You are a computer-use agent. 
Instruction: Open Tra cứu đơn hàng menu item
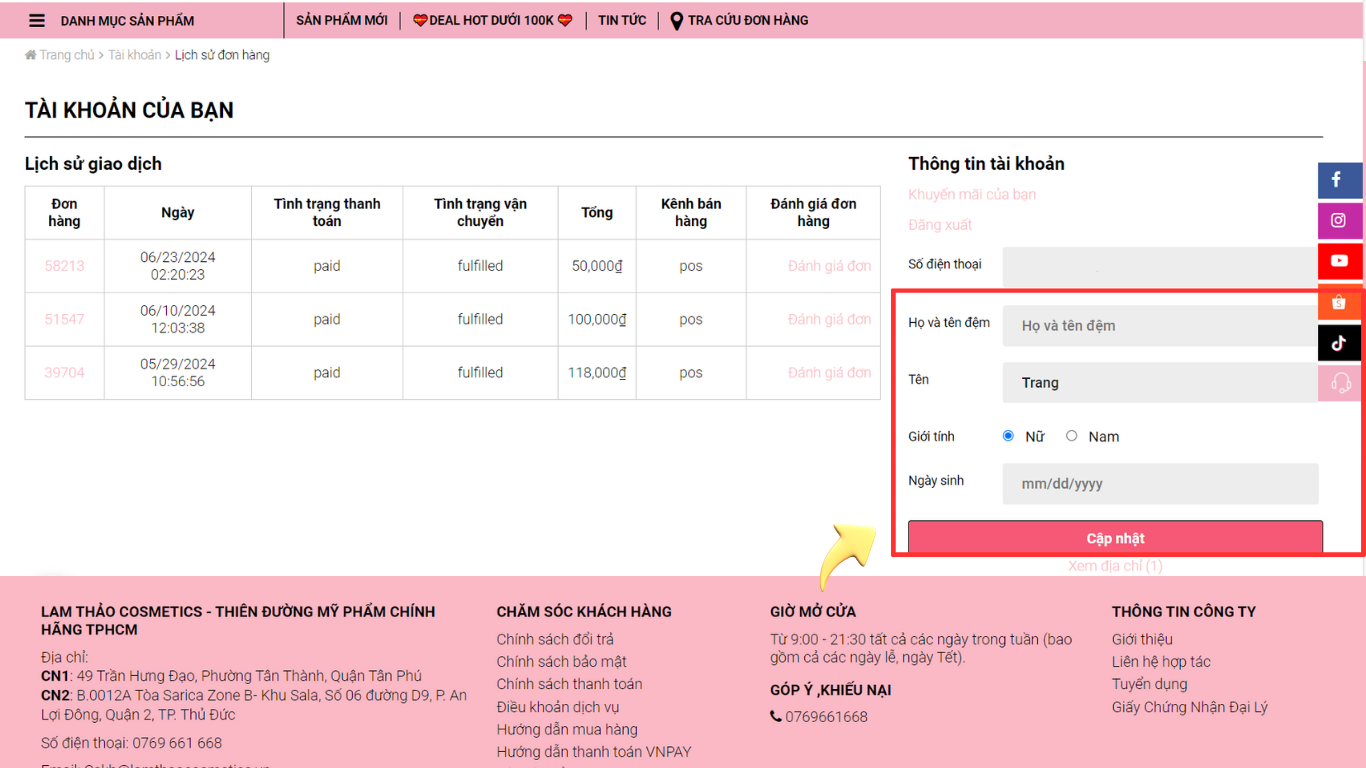pos(748,20)
